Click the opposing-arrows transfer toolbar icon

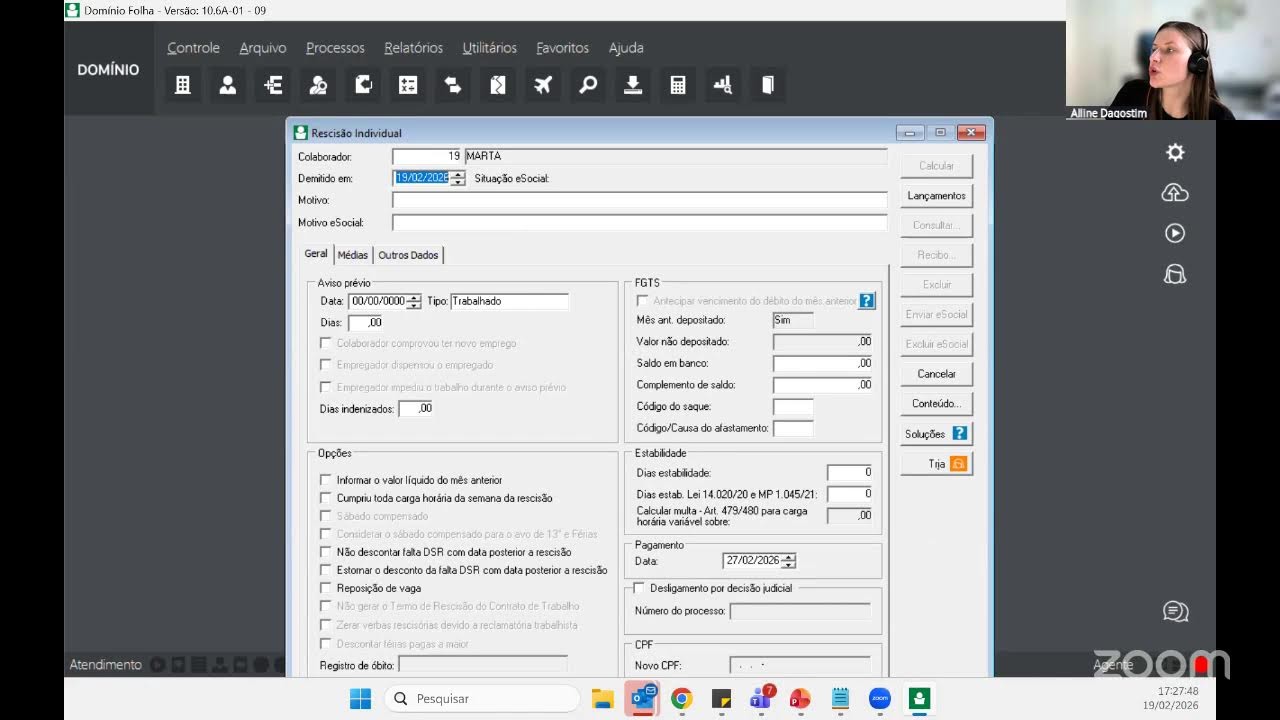(453, 85)
